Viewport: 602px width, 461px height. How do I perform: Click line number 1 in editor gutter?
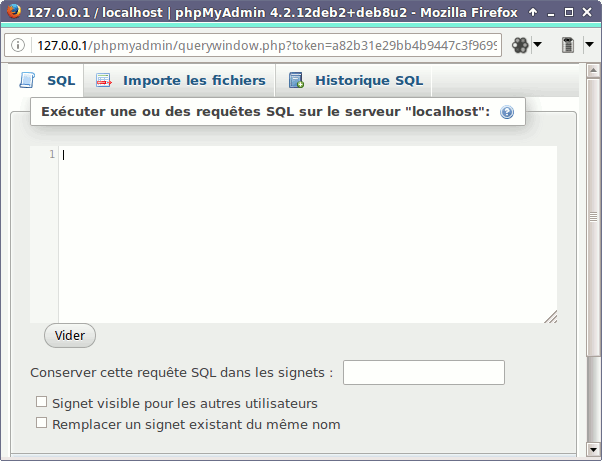pyautogui.click(x=52, y=154)
